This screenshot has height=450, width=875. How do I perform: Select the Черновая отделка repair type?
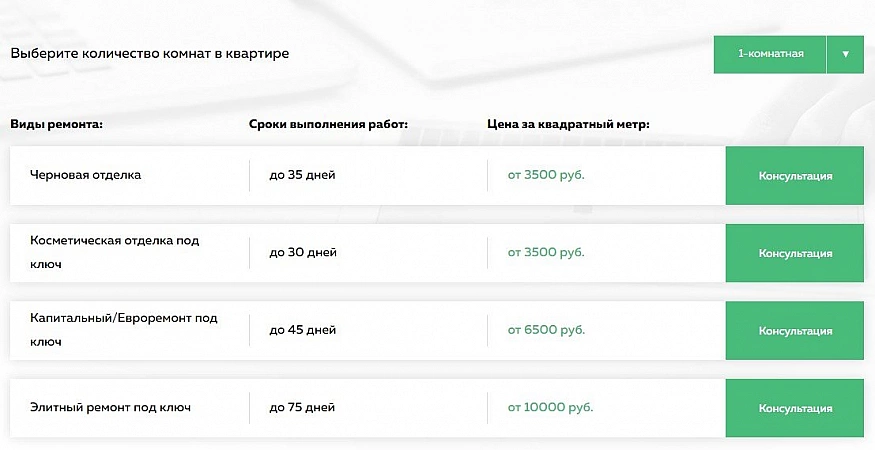[86, 175]
